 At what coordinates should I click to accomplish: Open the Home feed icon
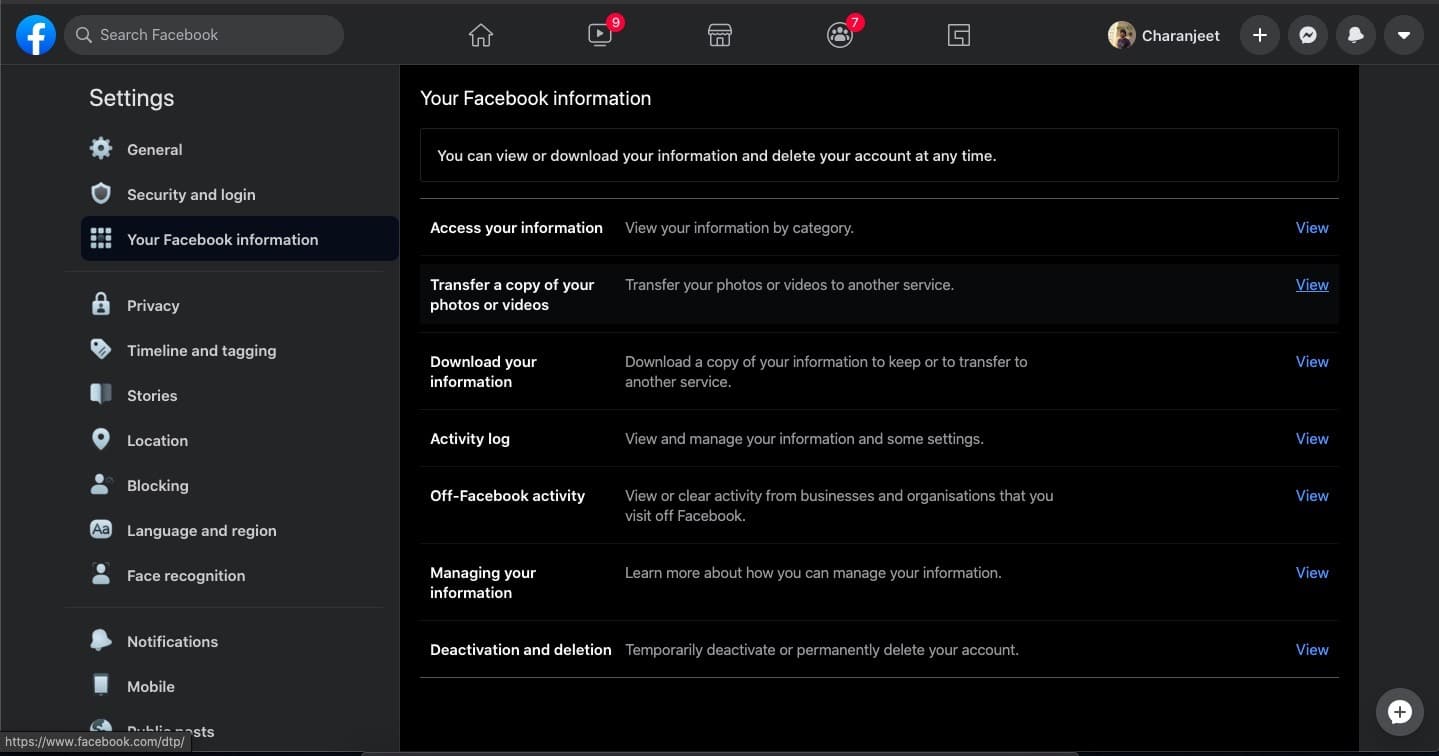click(481, 36)
